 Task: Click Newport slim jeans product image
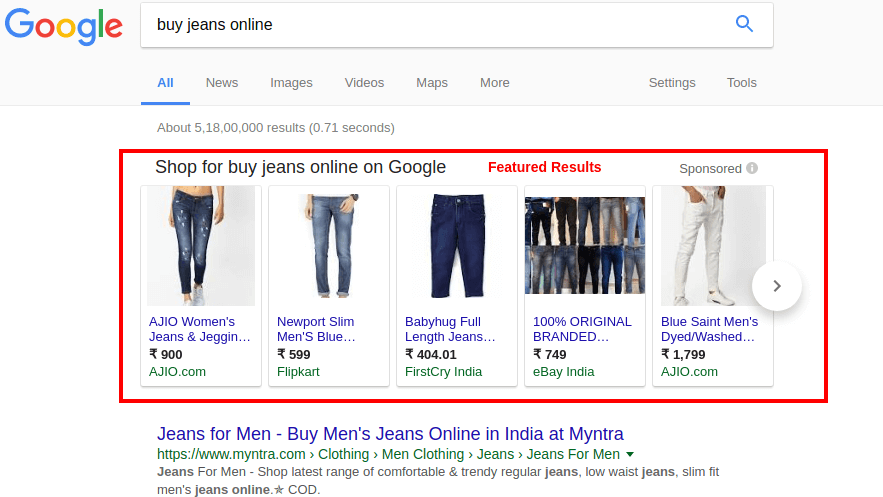pyautogui.click(x=329, y=246)
